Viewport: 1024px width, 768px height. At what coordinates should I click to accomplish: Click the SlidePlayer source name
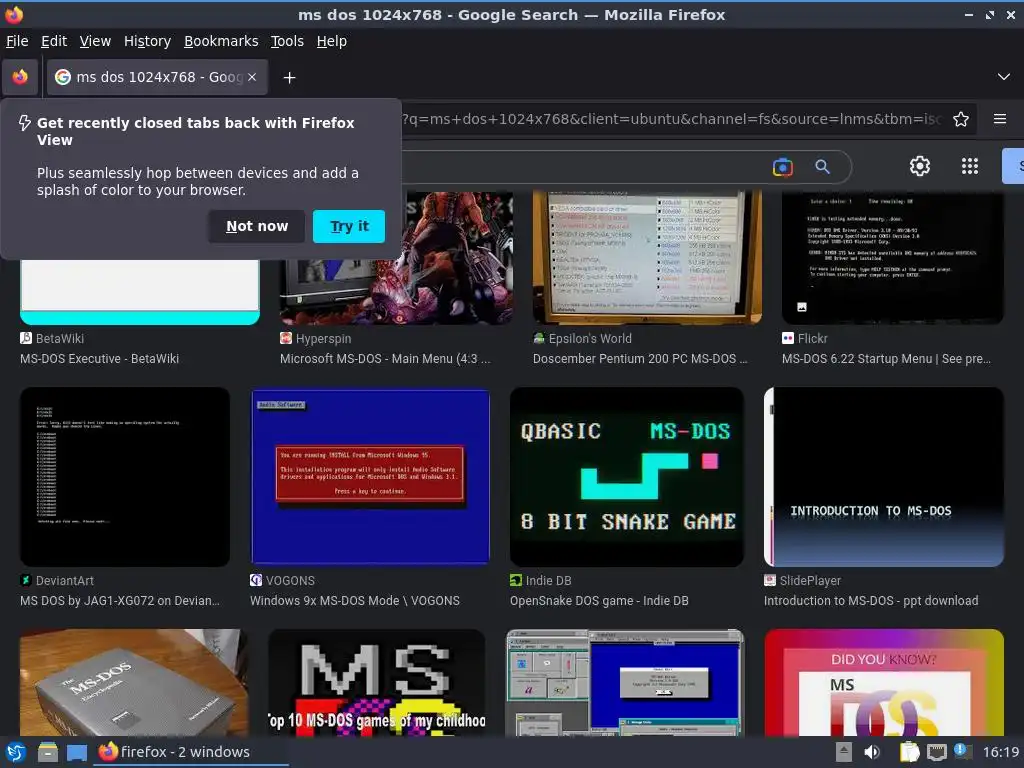click(810, 581)
